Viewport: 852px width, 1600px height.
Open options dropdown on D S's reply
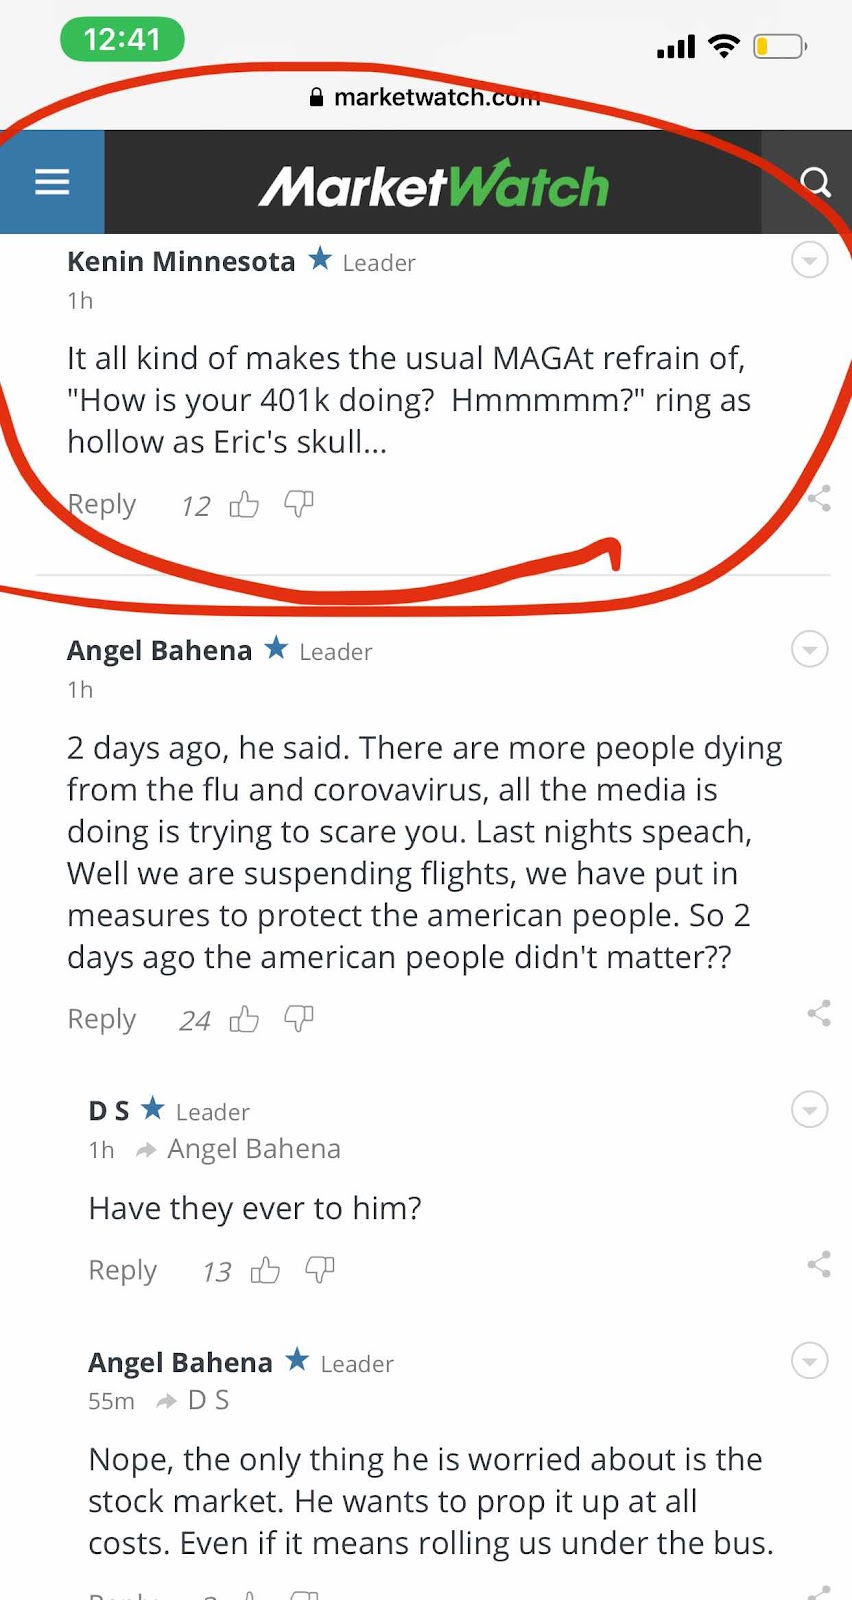click(x=810, y=1109)
